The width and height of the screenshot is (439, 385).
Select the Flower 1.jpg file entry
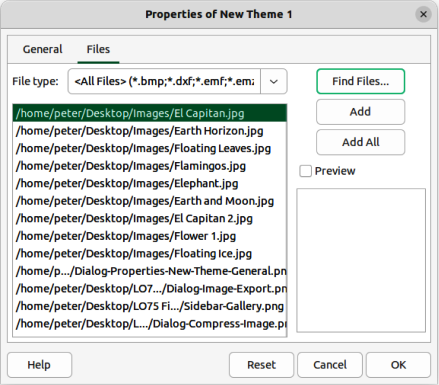(150, 236)
